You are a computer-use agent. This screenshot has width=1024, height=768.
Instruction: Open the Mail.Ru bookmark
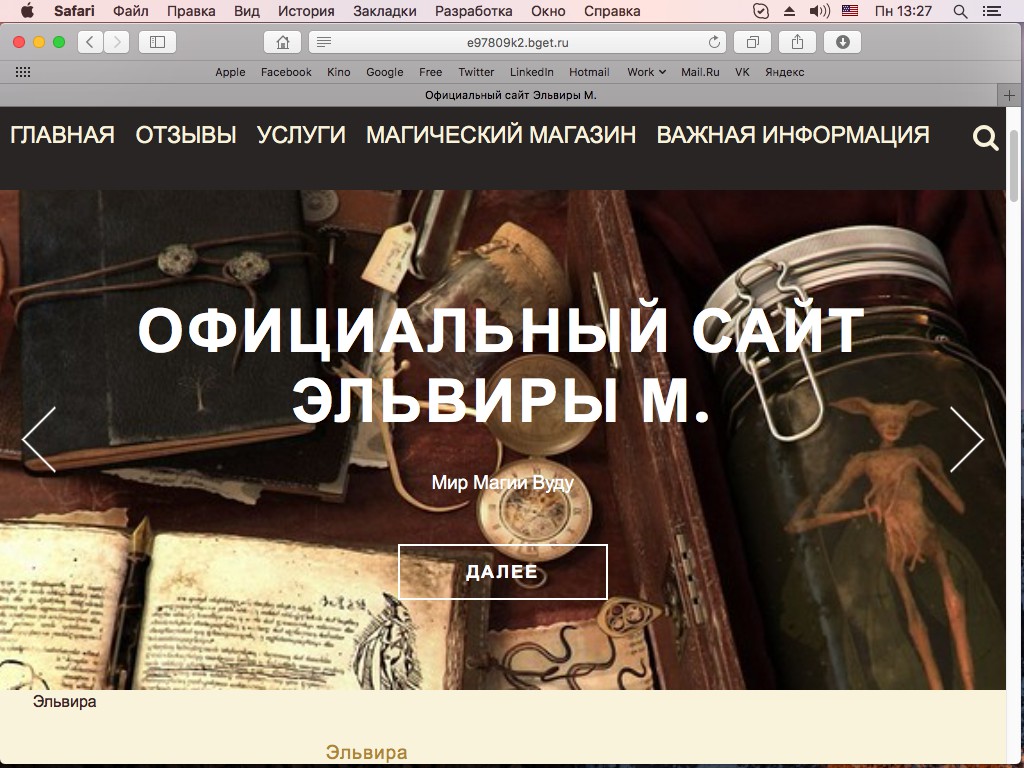pyautogui.click(x=700, y=72)
